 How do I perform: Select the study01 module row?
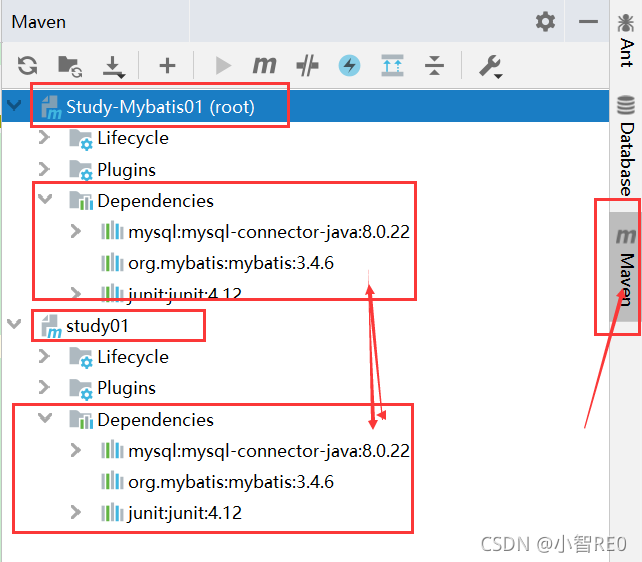(305, 326)
